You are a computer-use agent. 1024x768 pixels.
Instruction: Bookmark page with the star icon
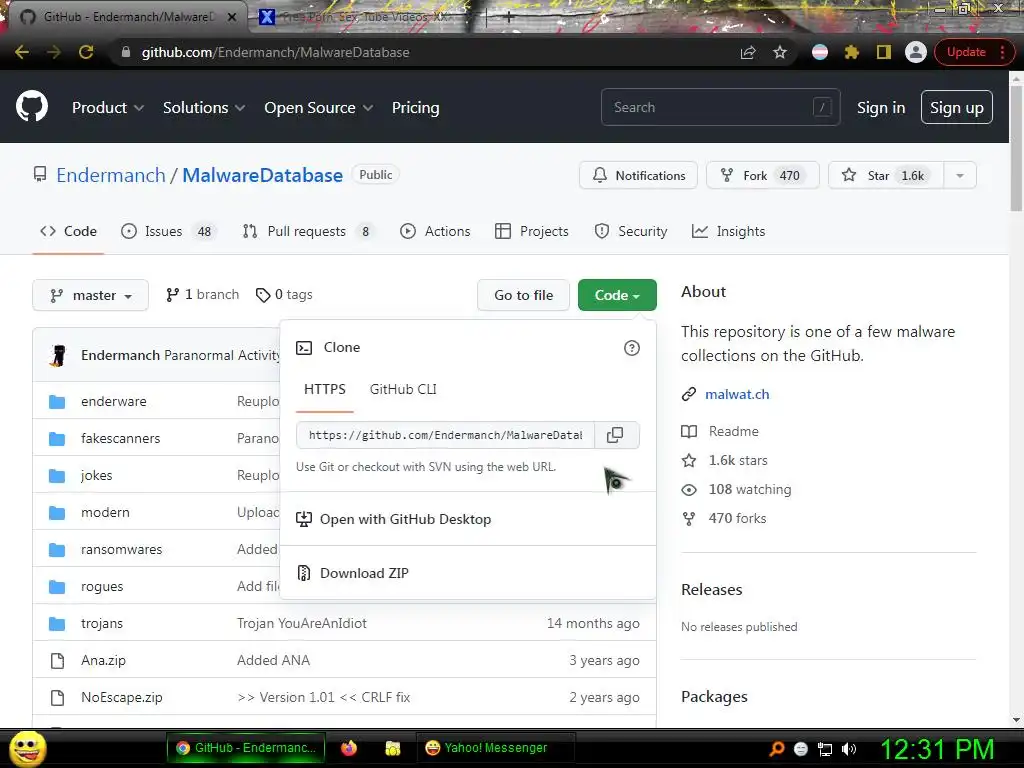pyautogui.click(x=780, y=52)
